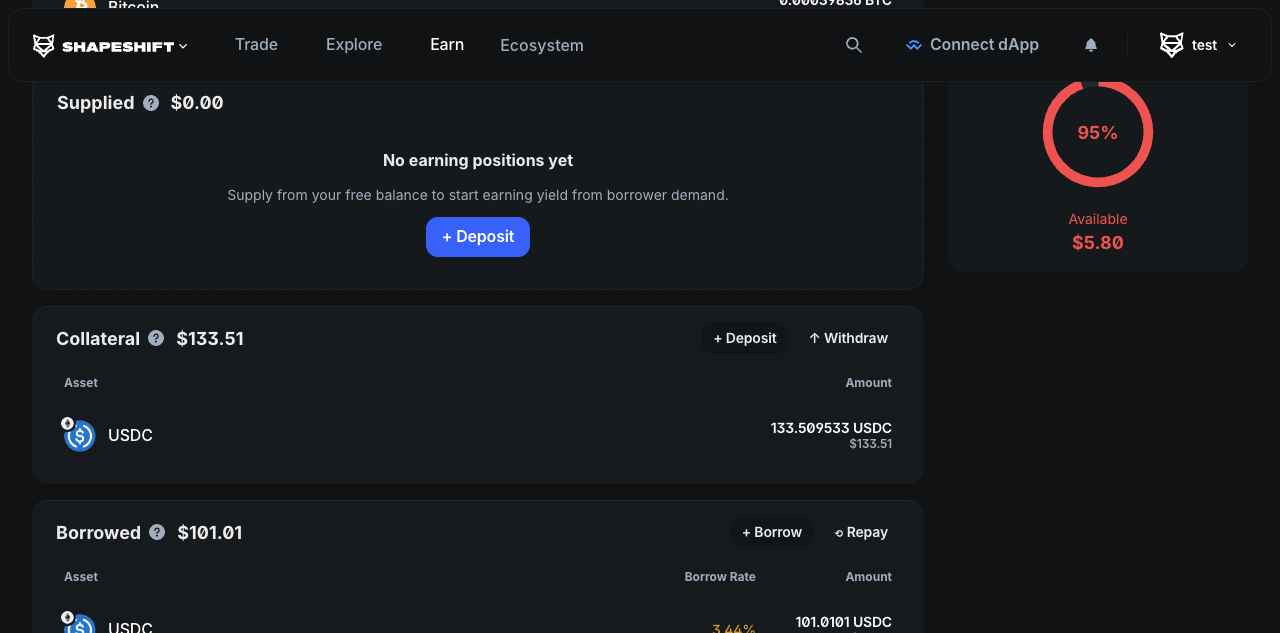Click the USDC coin icon under Collateral
The width and height of the screenshot is (1280, 633).
(79, 435)
